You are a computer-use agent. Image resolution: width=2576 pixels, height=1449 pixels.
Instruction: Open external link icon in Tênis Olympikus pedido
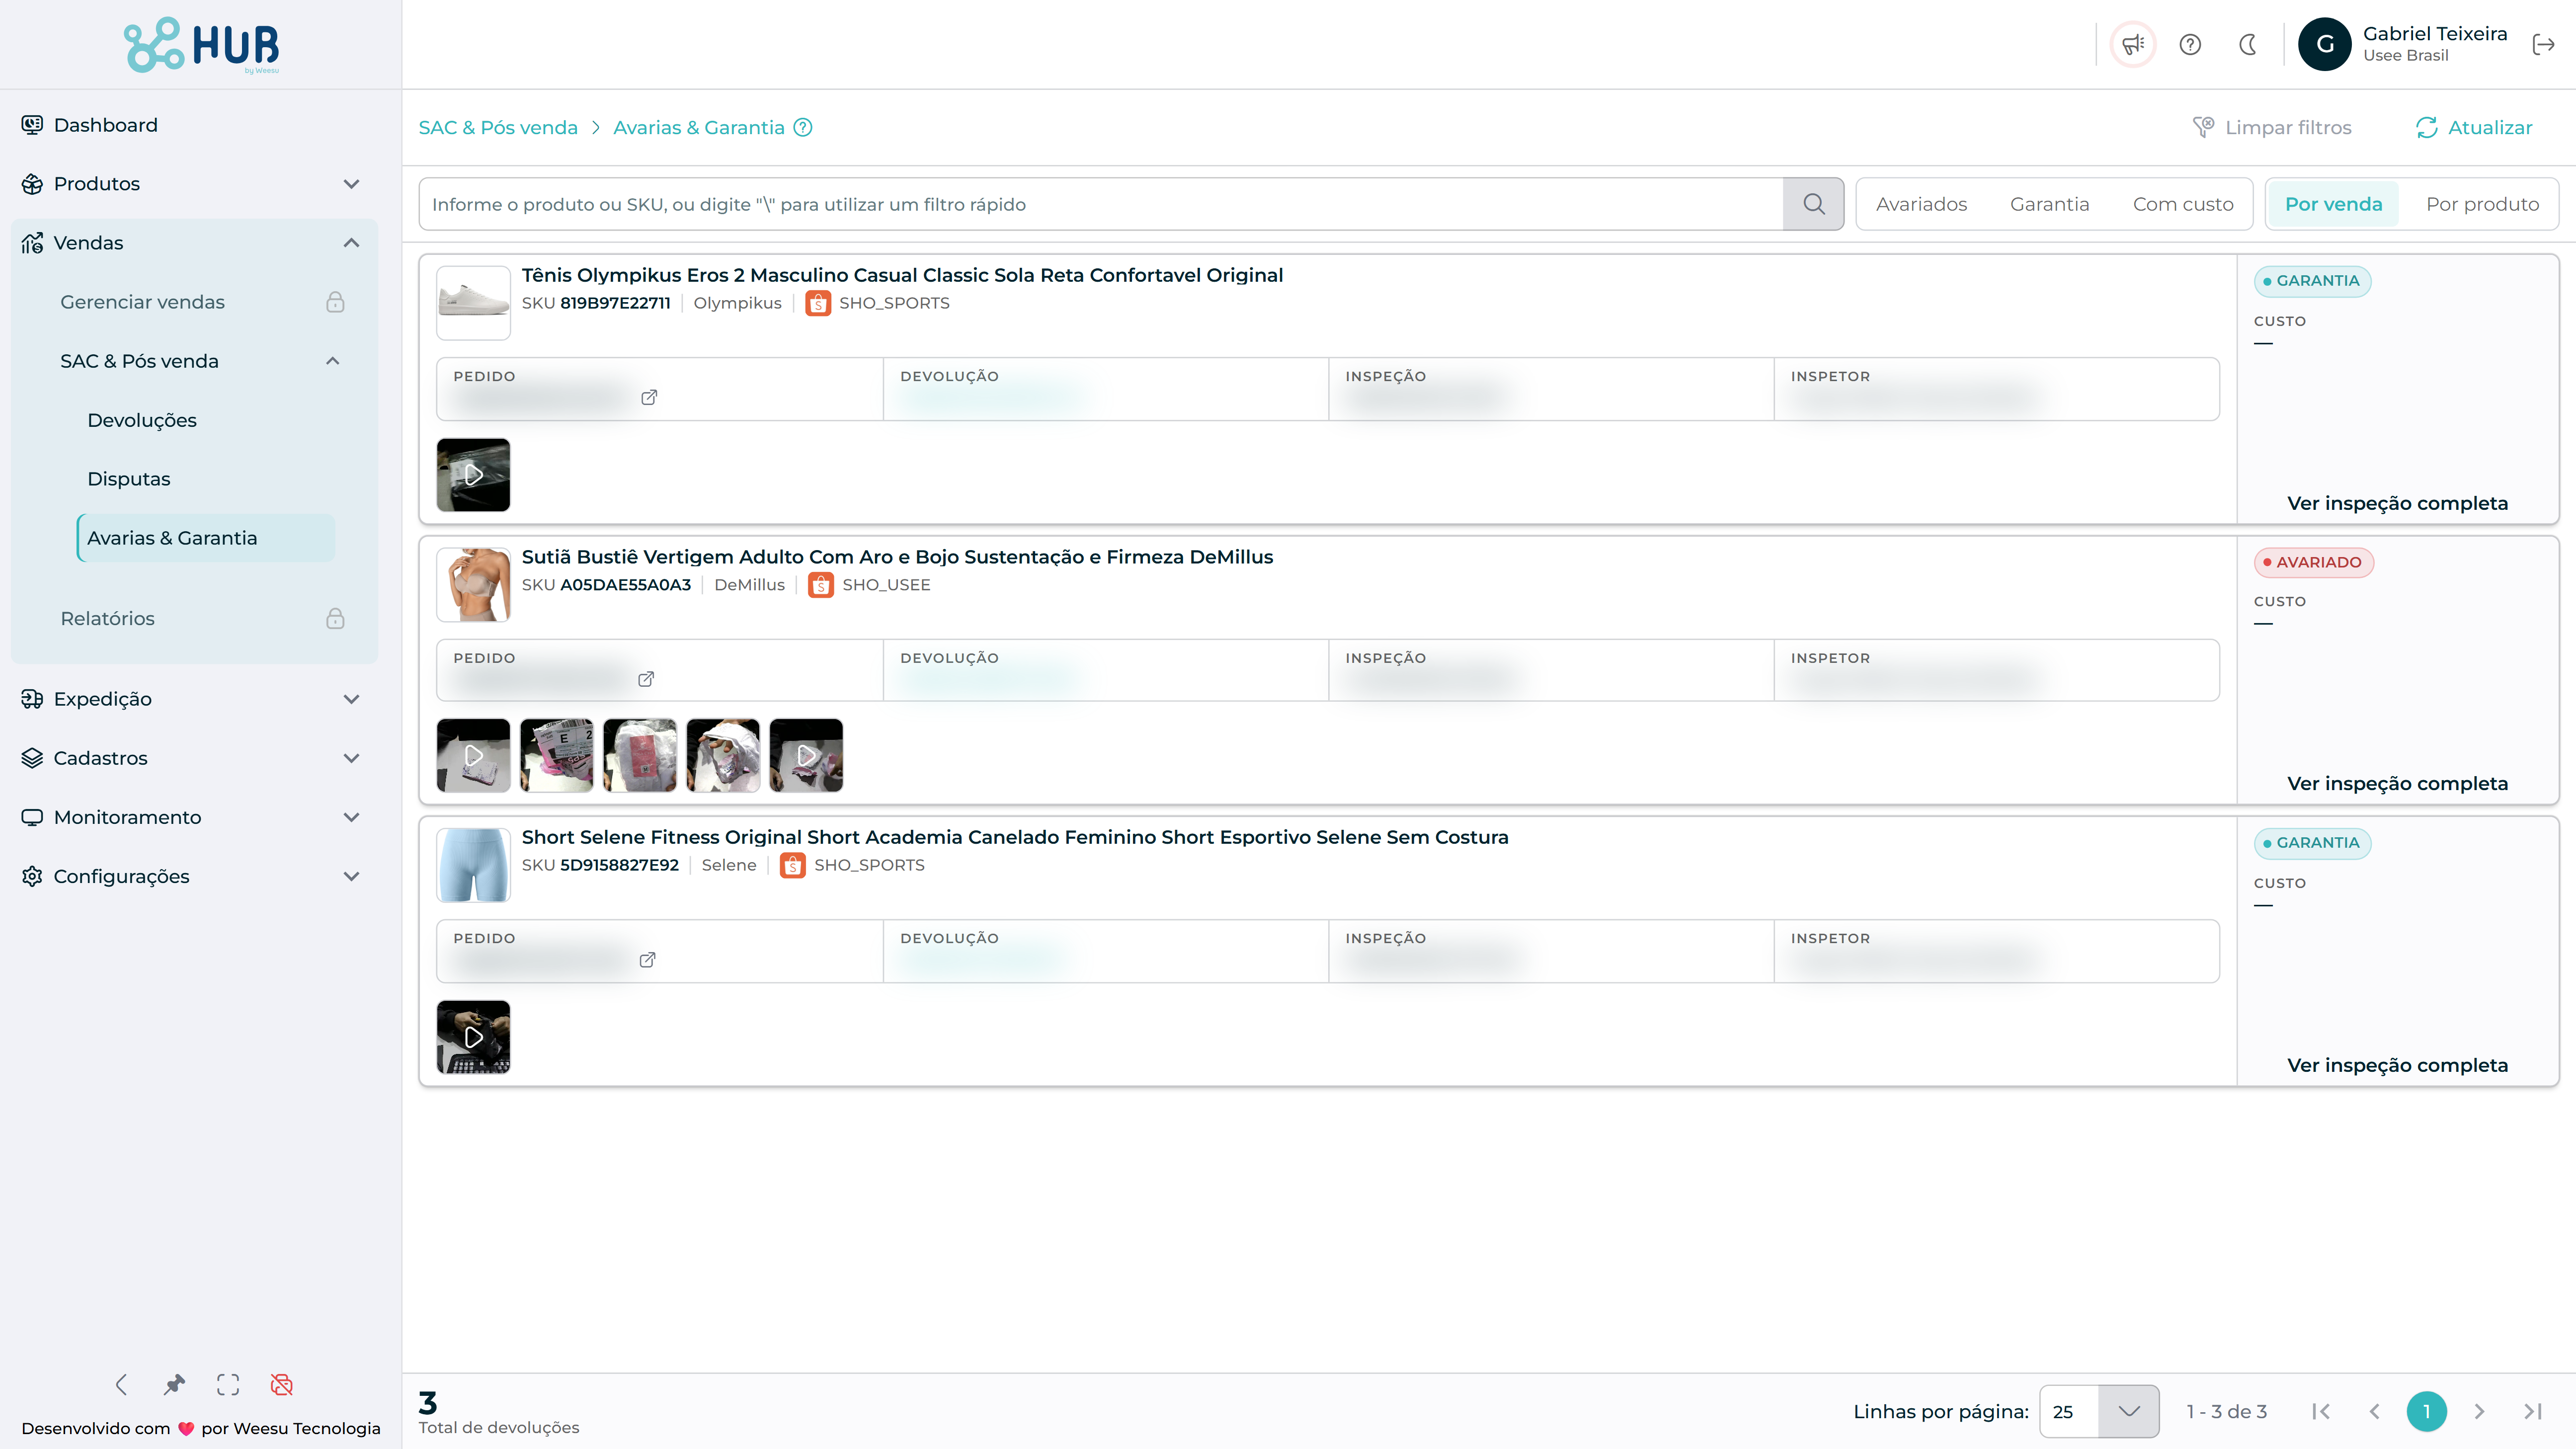(649, 397)
